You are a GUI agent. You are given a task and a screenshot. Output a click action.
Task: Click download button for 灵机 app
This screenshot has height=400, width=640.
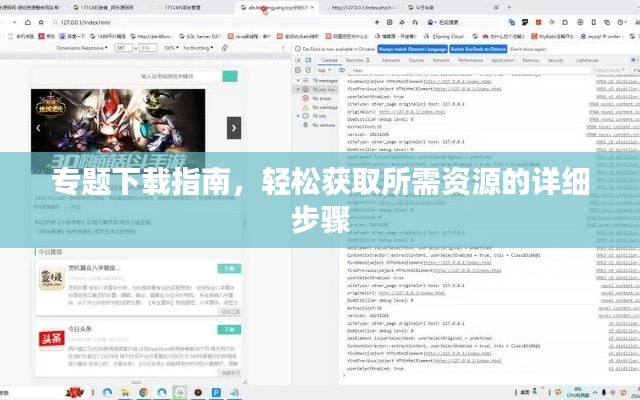pos(229,269)
